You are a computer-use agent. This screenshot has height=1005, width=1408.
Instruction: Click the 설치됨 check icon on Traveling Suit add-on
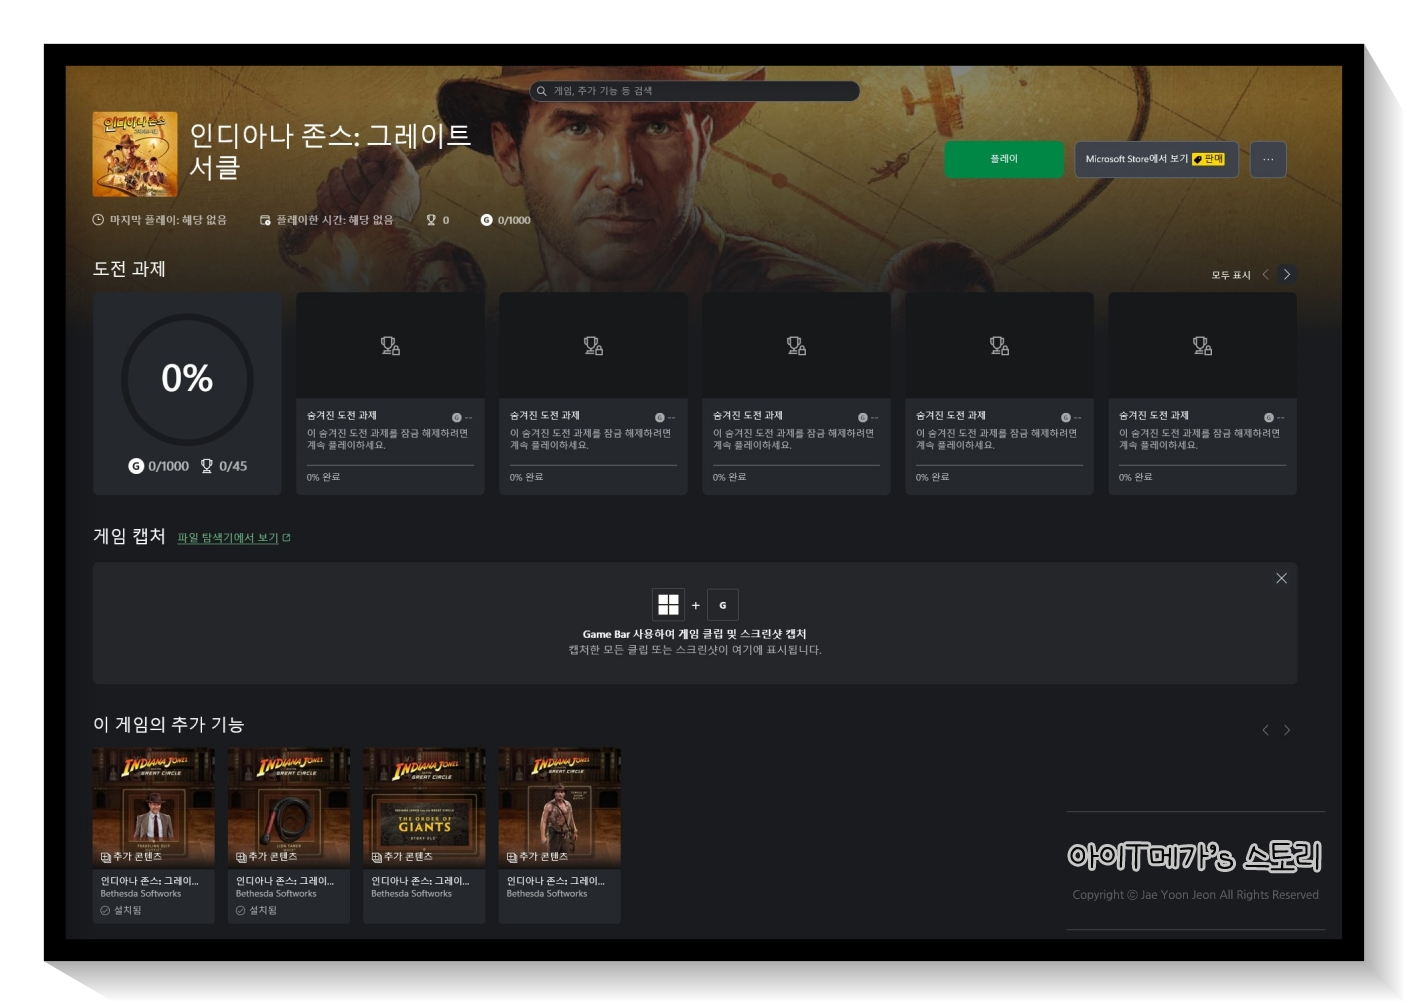coord(105,911)
